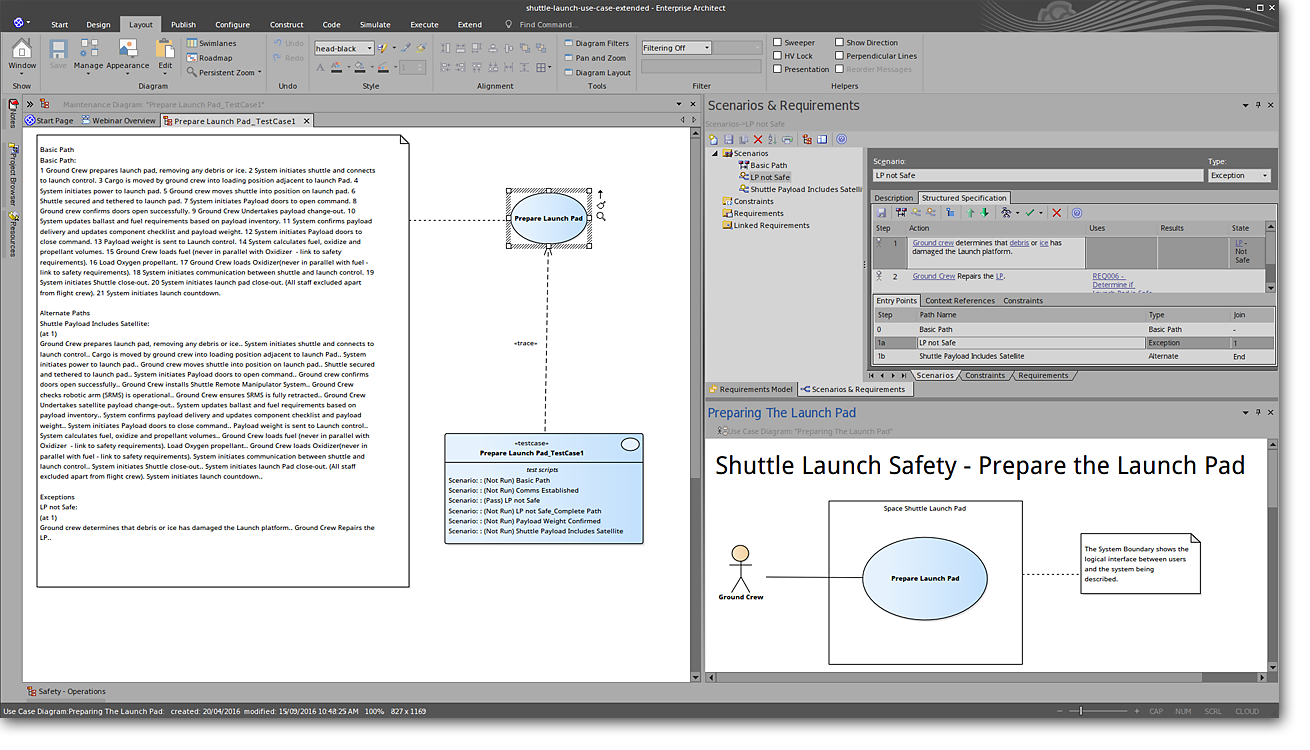Select Basic Path in Scenarios tree
The width and height of the screenshot is (1310, 750).
click(768, 166)
